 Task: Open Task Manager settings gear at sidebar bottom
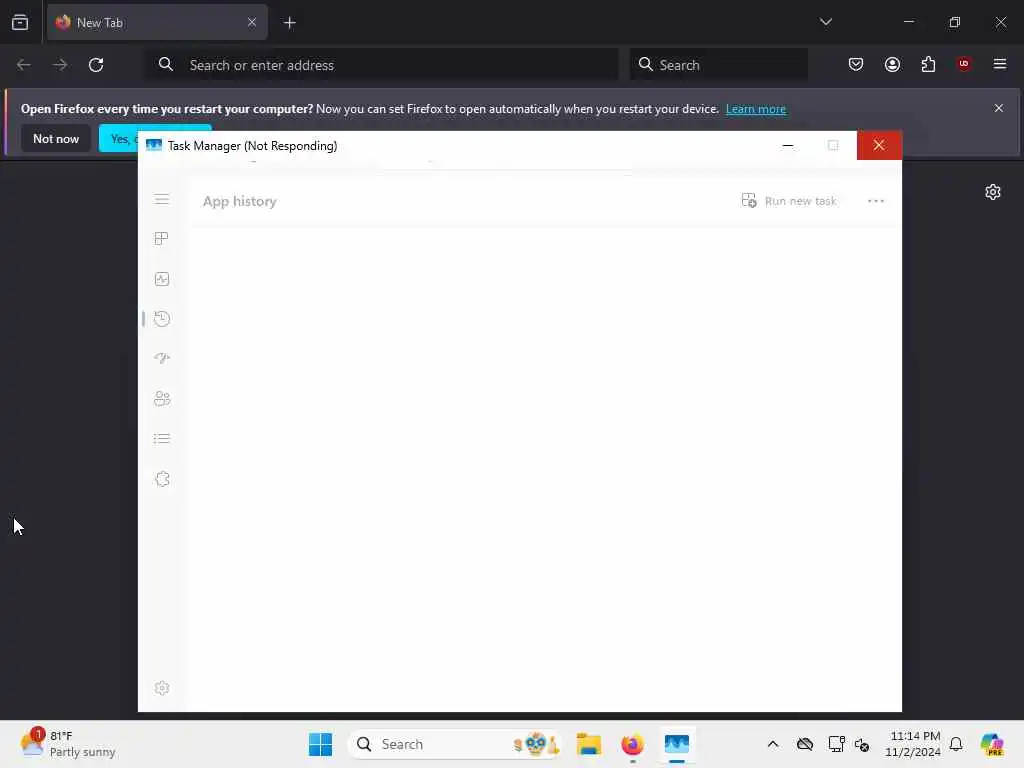tap(162, 688)
